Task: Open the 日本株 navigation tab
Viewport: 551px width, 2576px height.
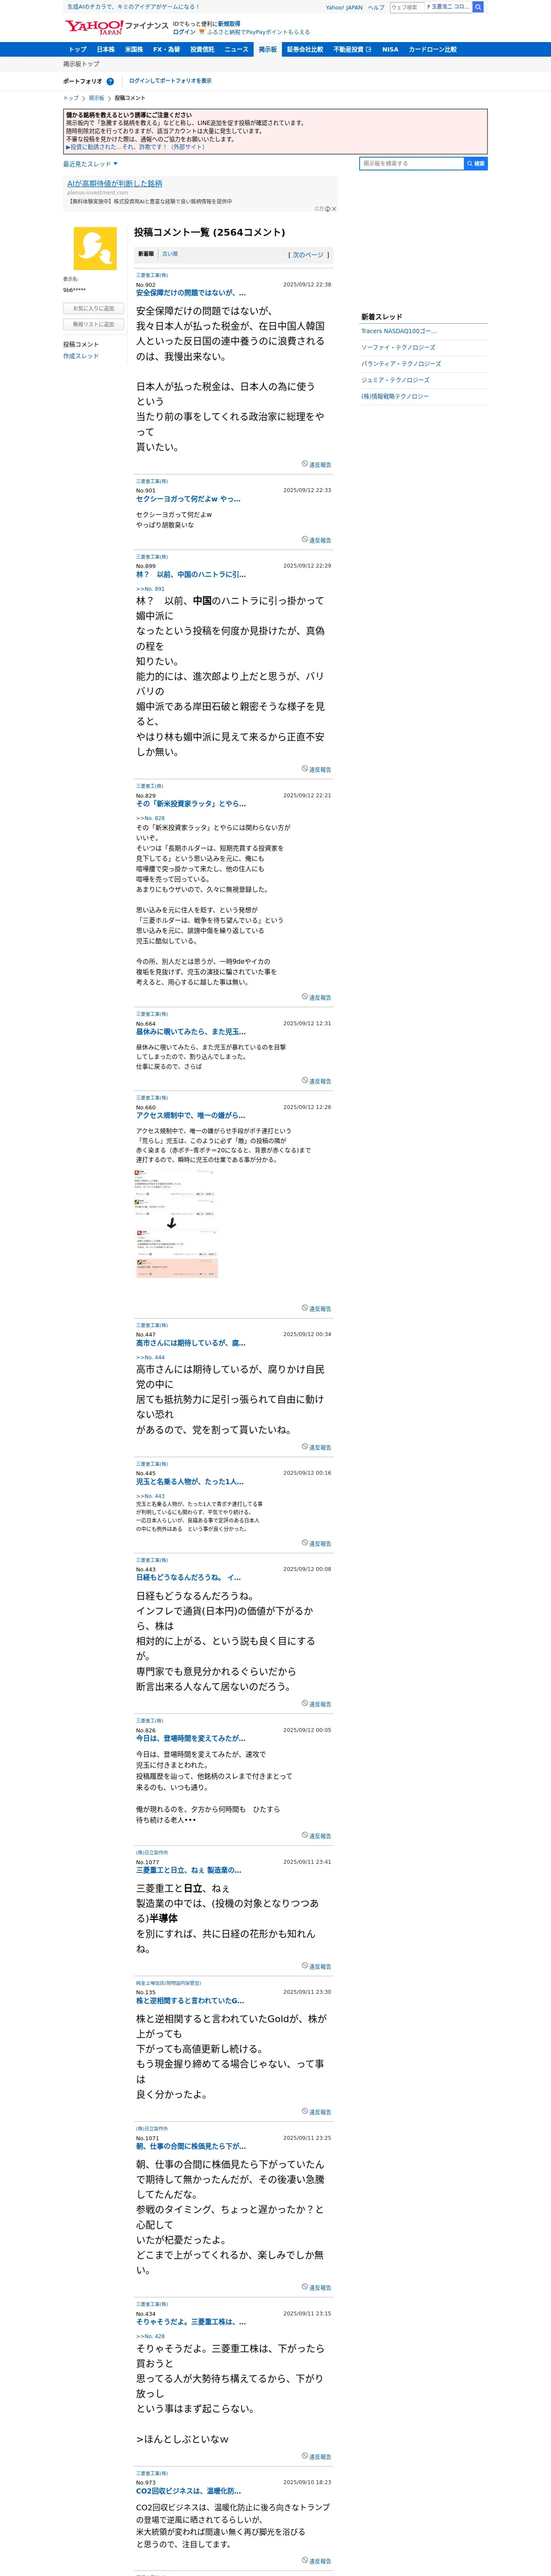Action: click(105, 49)
